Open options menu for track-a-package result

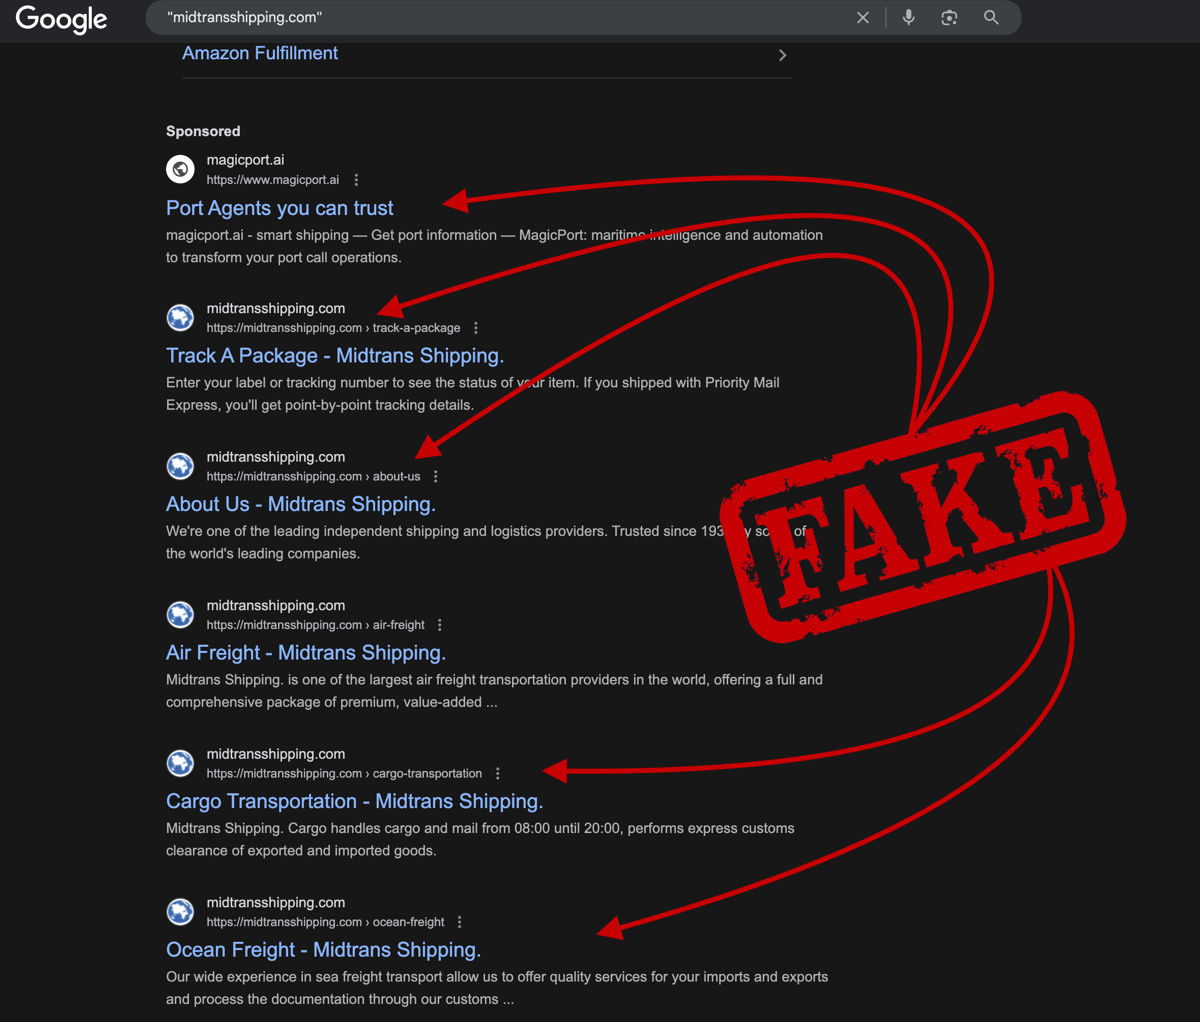(x=476, y=328)
